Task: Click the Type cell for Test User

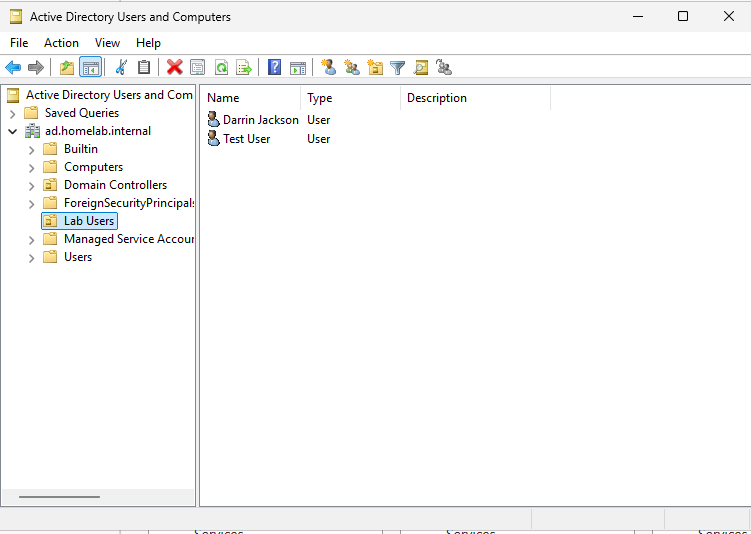Action: pyautogui.click(x=319, y=139)
